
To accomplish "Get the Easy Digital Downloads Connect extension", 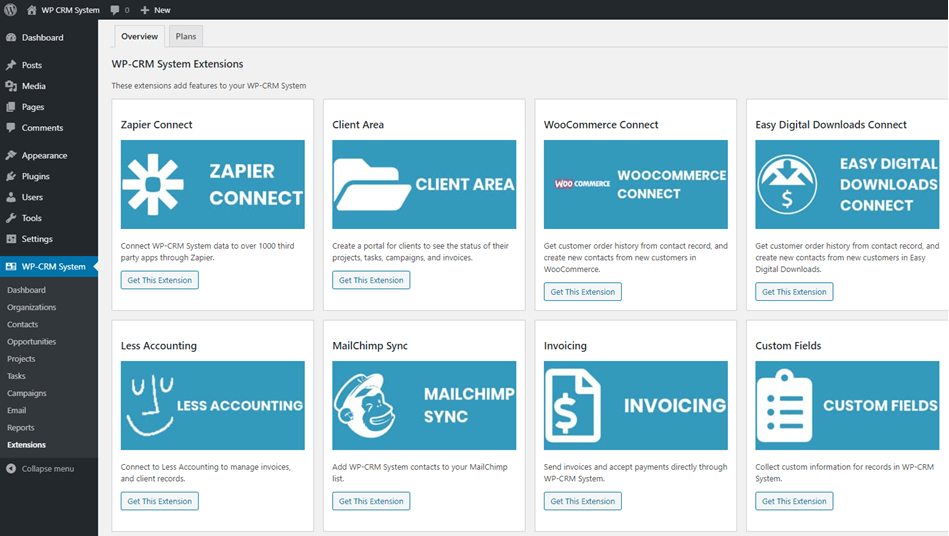I will point(794,292).
